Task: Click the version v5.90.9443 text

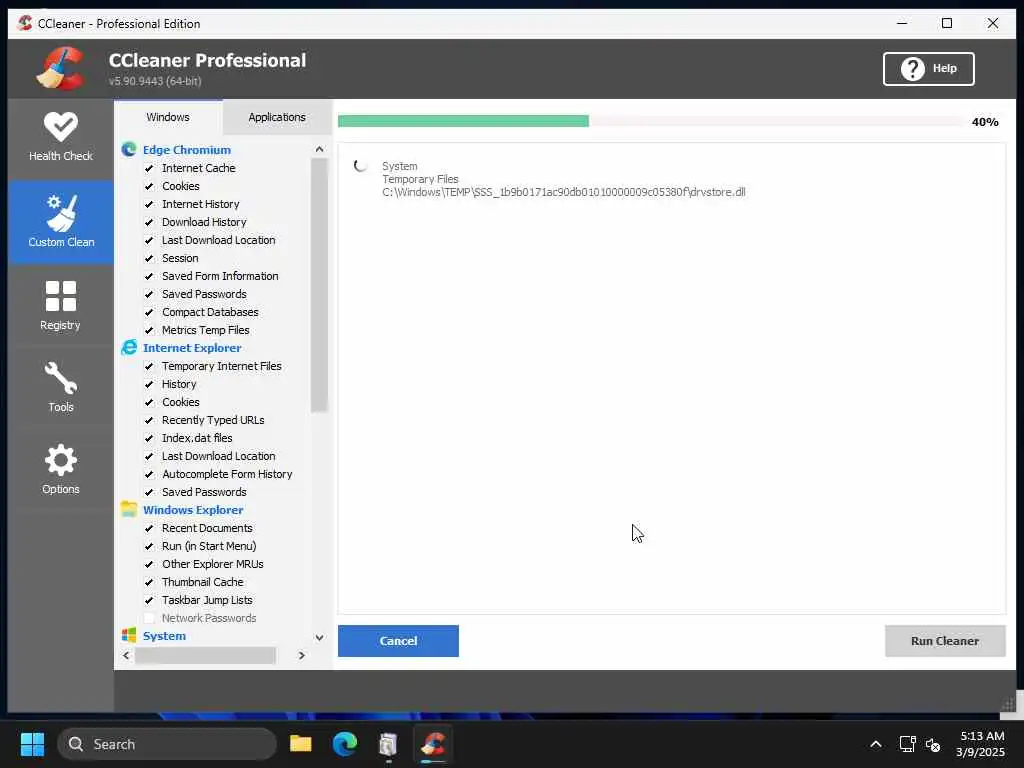Action: (155, 81)
